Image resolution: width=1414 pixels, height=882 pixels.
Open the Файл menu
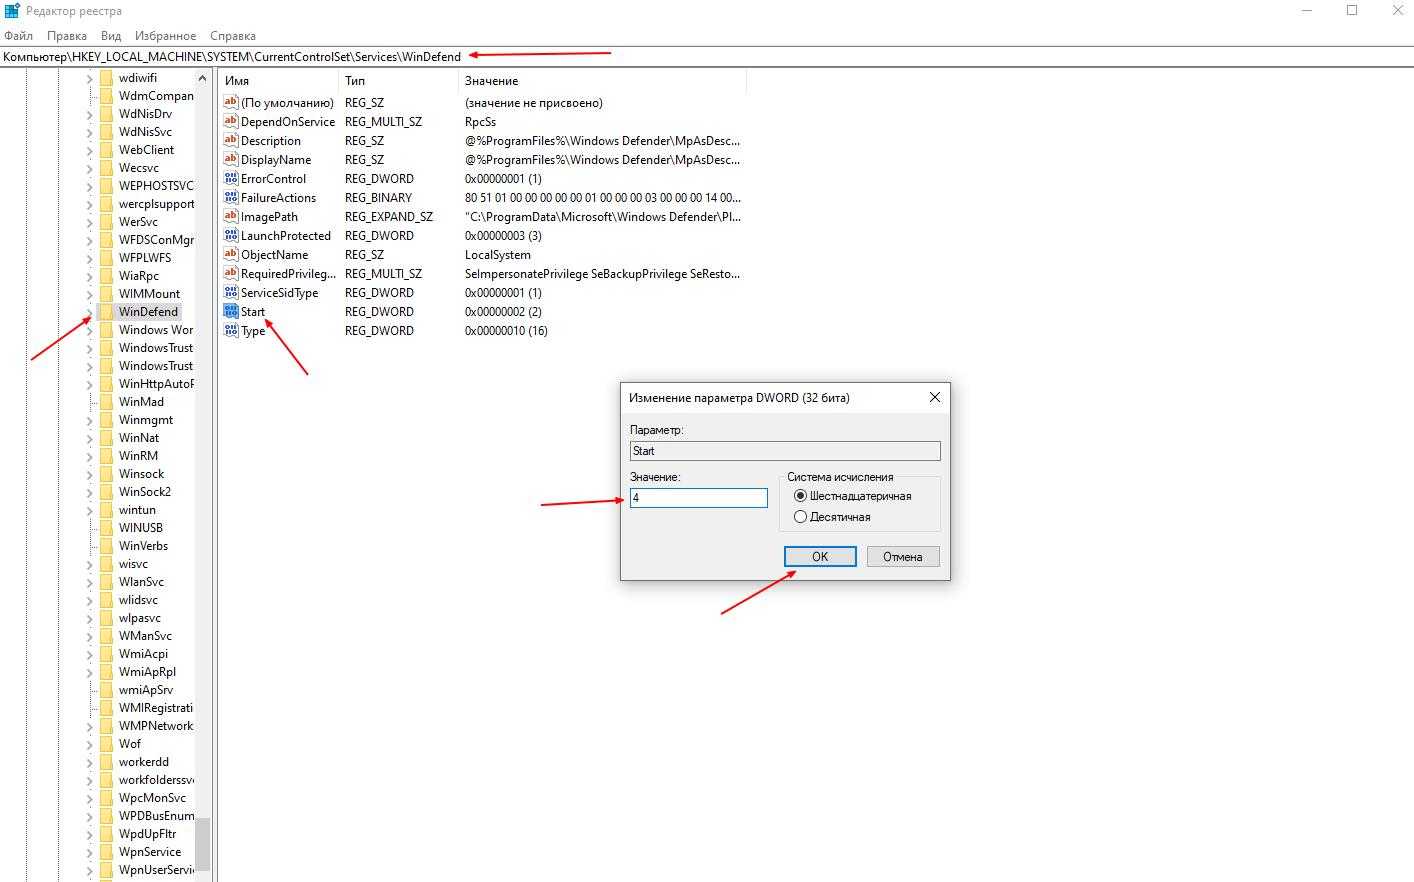[x=18, y=36]
